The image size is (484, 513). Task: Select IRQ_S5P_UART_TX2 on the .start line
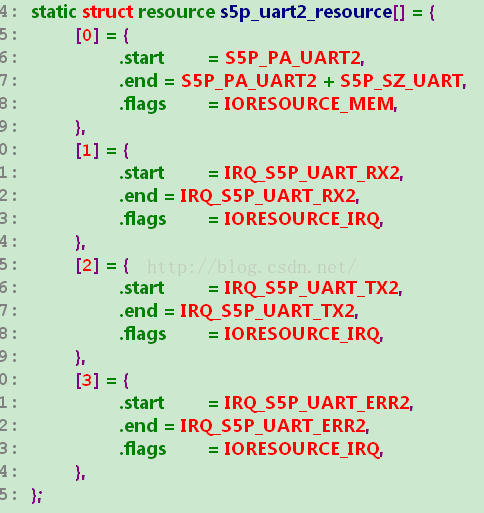pos(311,288)
